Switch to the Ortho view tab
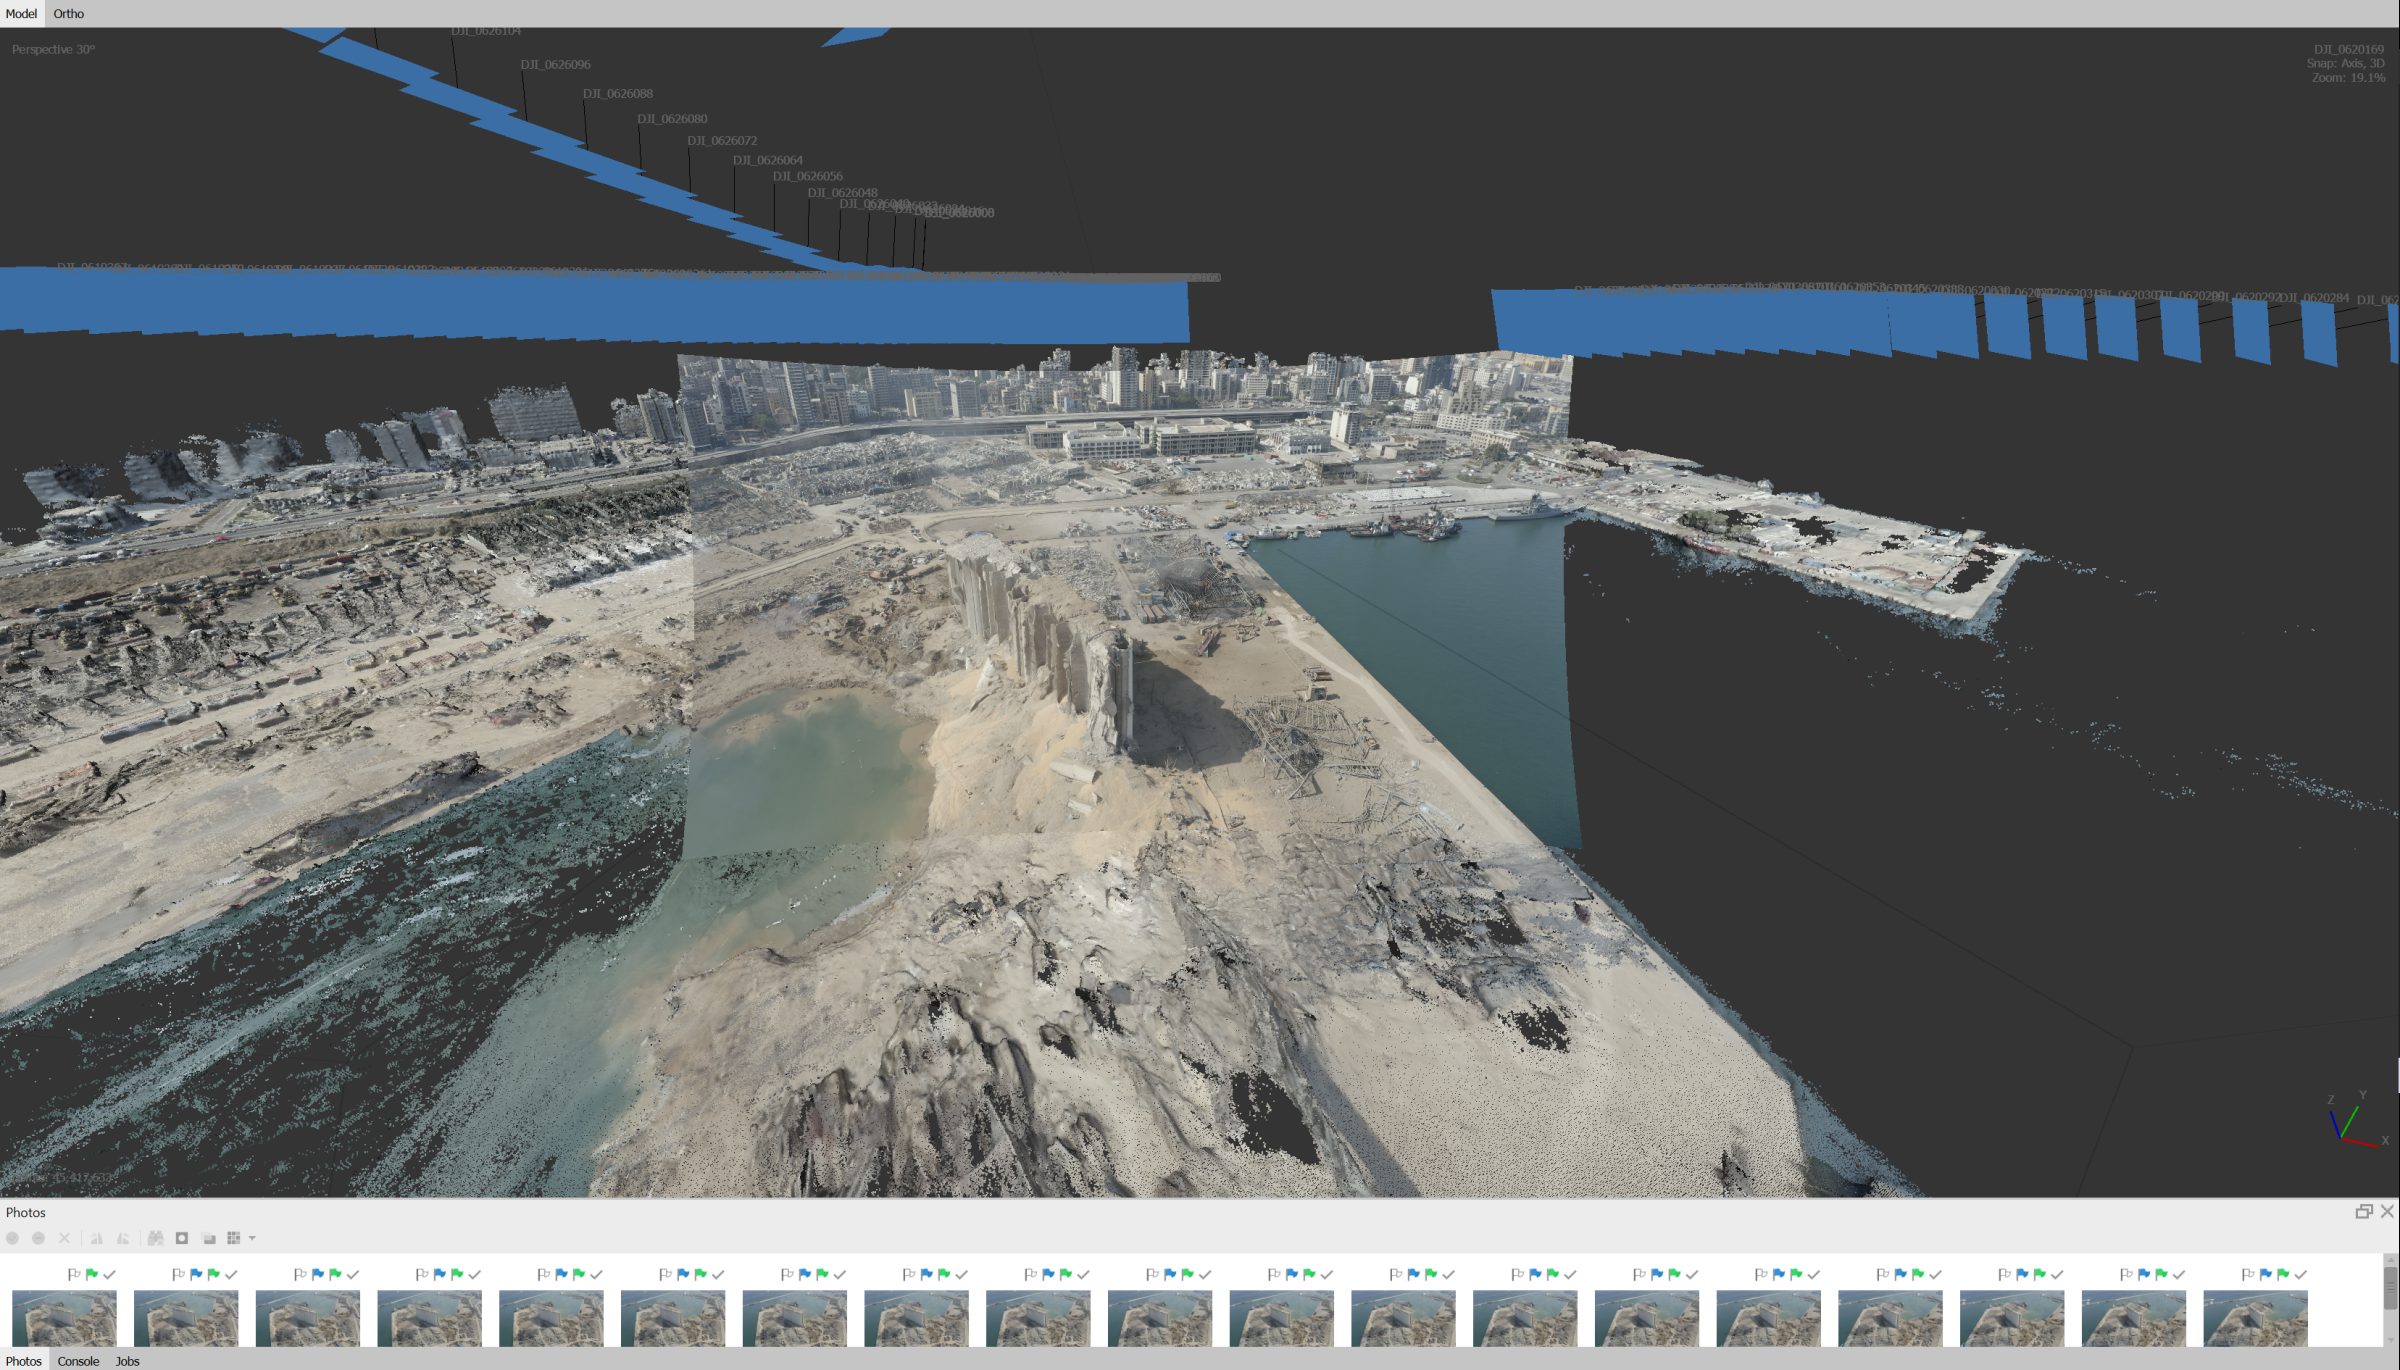This screenshot has width=2400, height=1370. point(68,13)
